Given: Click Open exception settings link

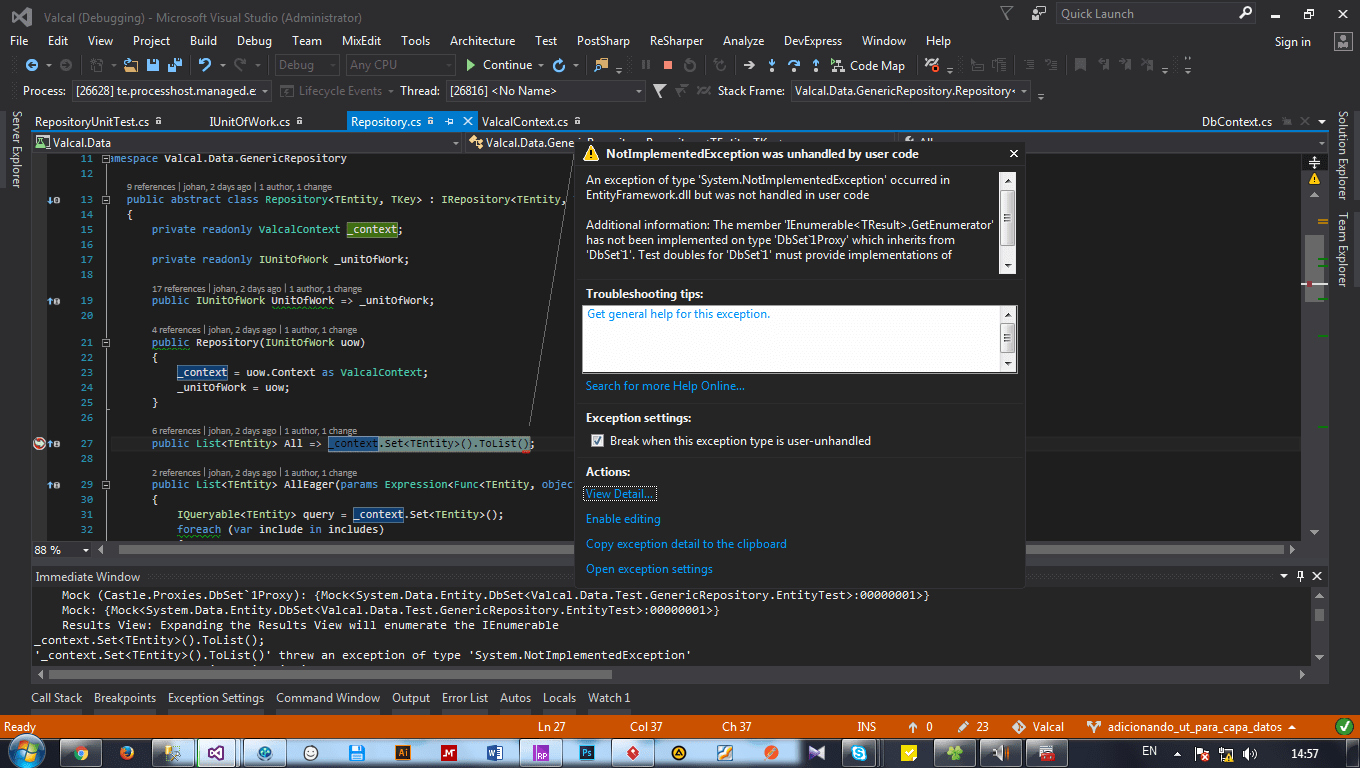Looking at the screenshot, I should [x=649, y=569].
